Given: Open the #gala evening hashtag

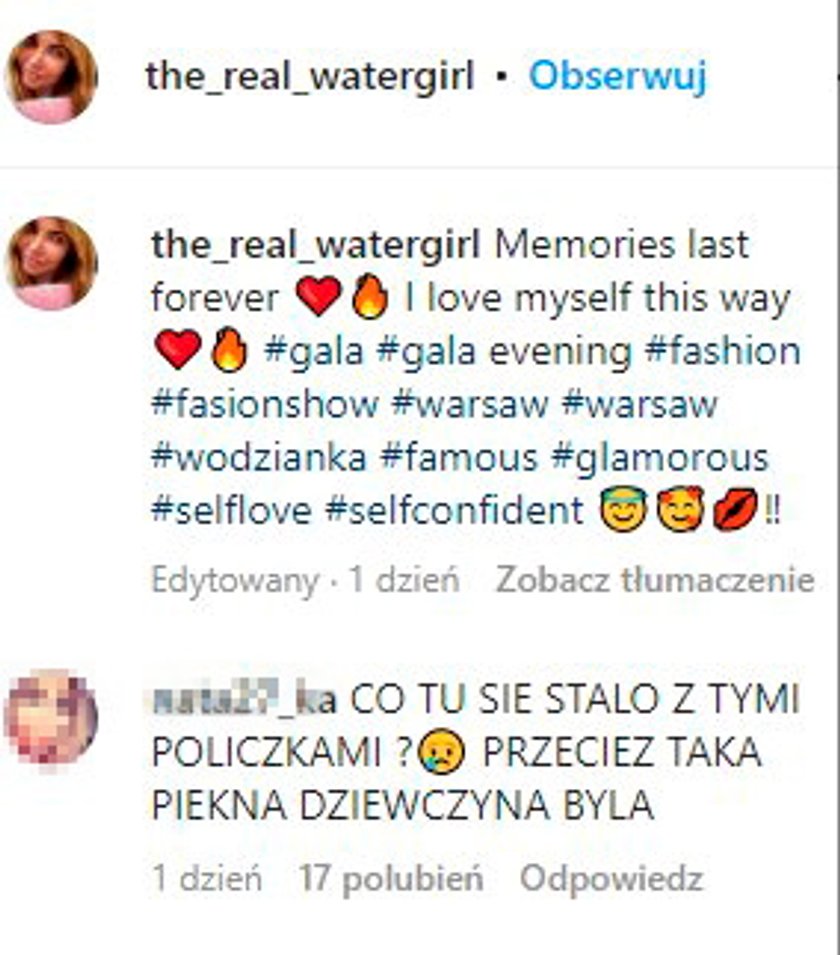Looking at the screenshot, I should point(504,352).
